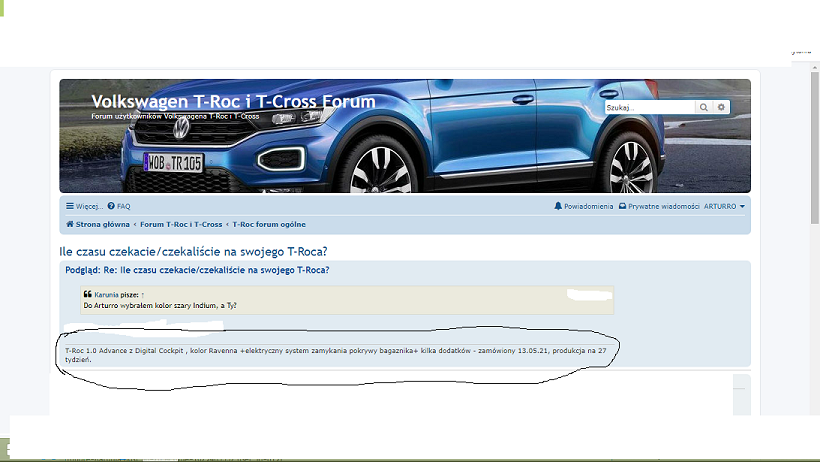Click the Szukaj search input field

[x=650, y=107]
